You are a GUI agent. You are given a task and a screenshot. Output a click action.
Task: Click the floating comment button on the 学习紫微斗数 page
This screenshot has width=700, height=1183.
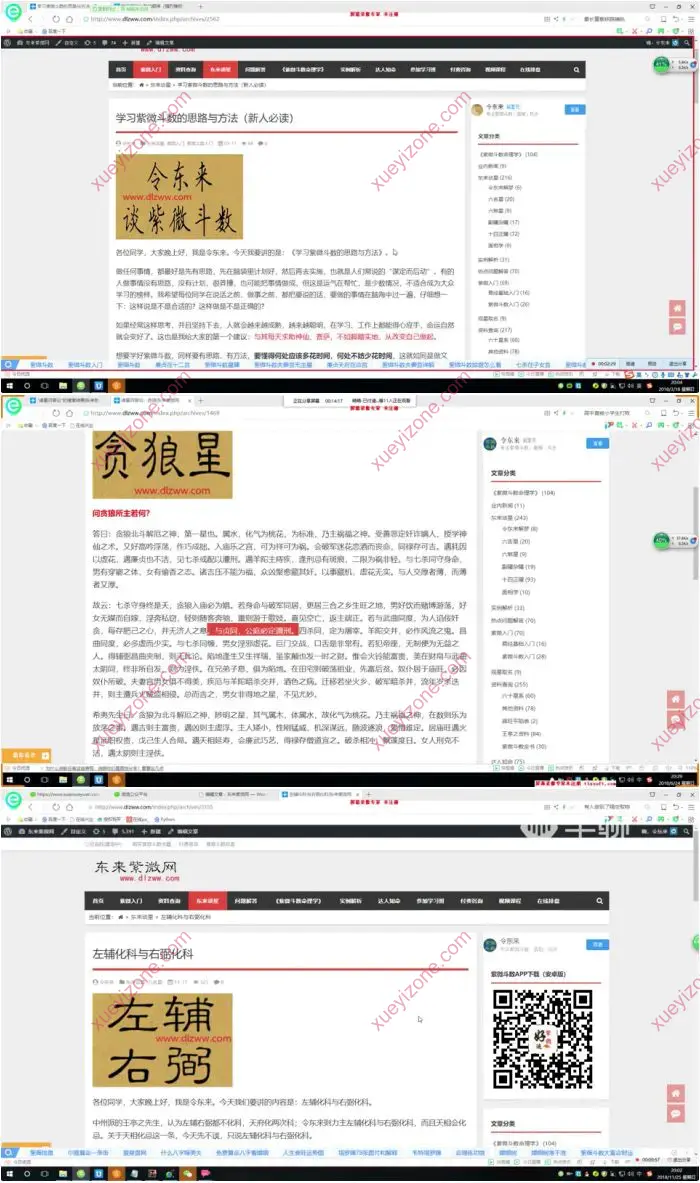click(x=677, y=327)
